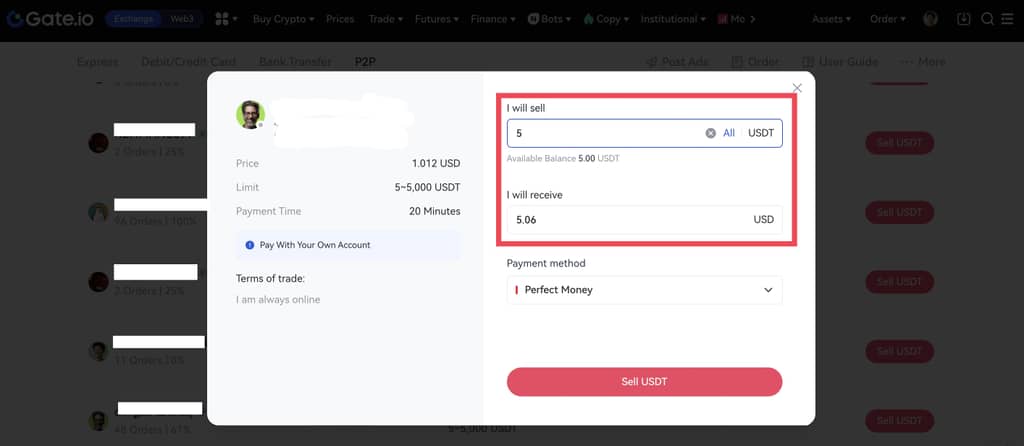The width and height of the screenshot is (1024, 446).
Task: Open the search magnifier icon
Action: click(x=987, y=19)
